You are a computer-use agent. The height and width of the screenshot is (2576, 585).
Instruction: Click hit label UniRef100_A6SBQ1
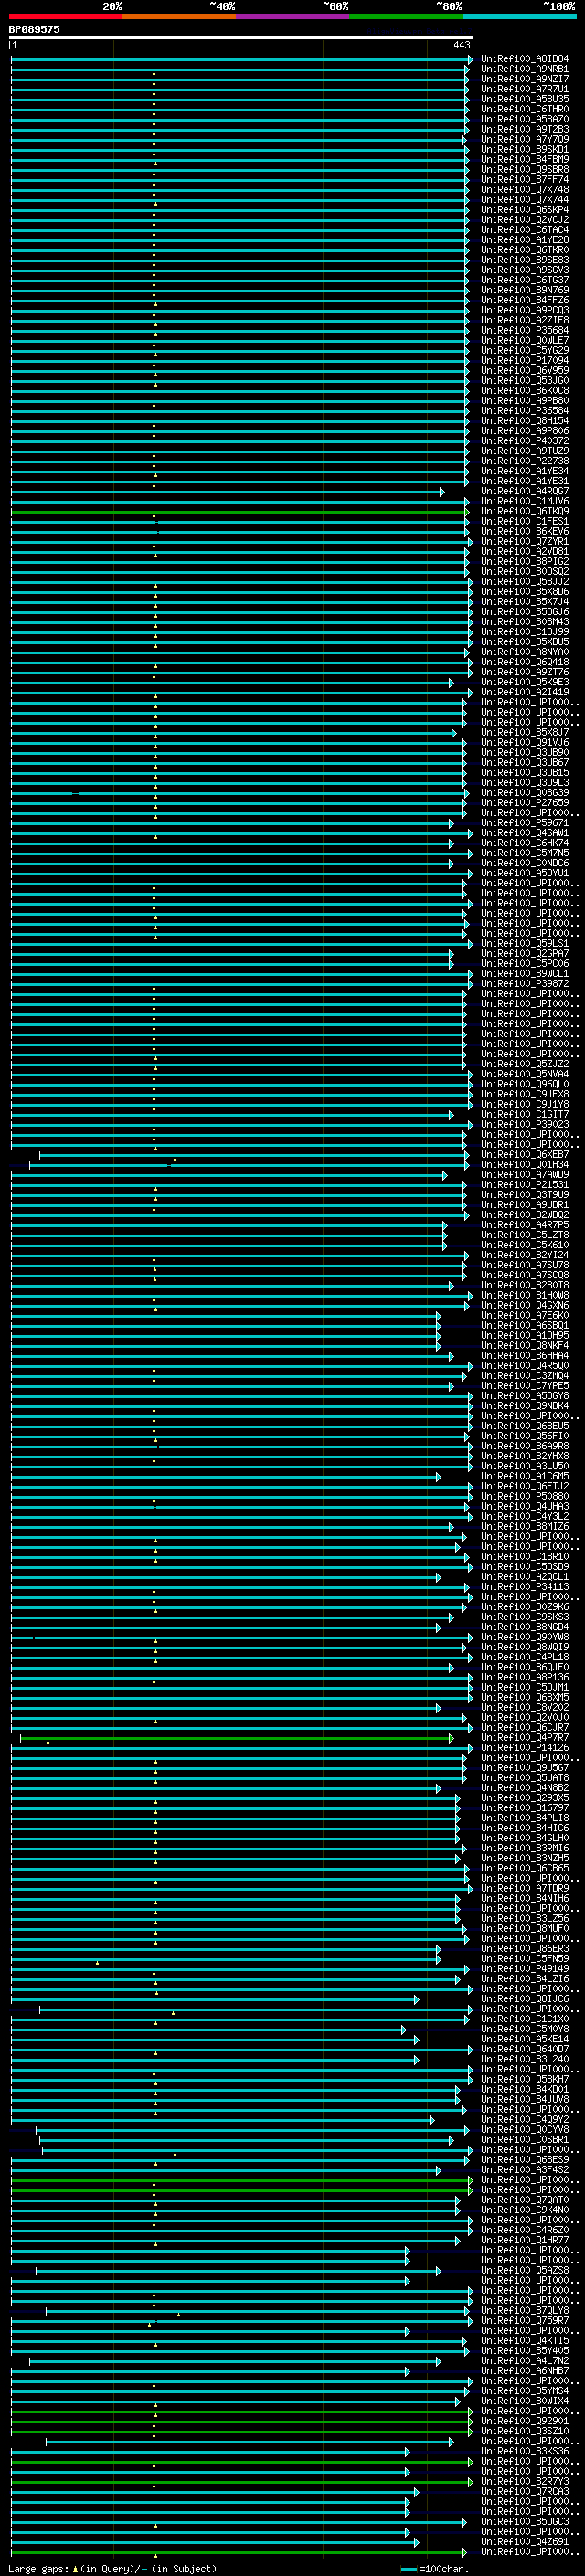pyautogui.click(x=524, y=1325)
